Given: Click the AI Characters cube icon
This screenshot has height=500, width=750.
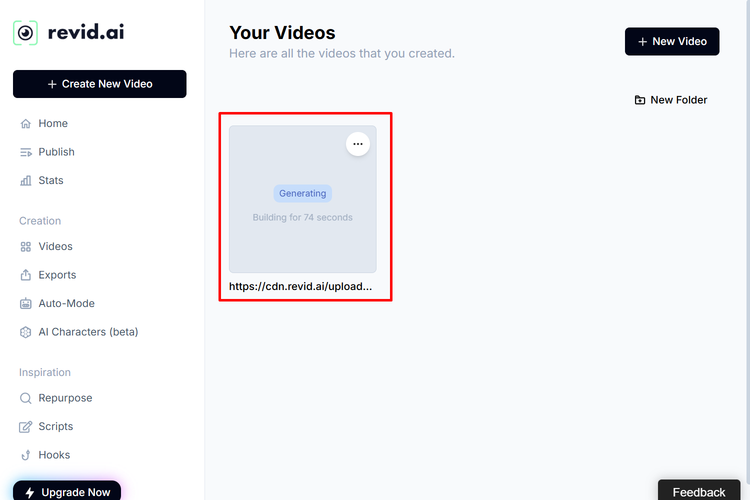Looking at the screenshot, I should pyautogui.click(x=26, y=332).
